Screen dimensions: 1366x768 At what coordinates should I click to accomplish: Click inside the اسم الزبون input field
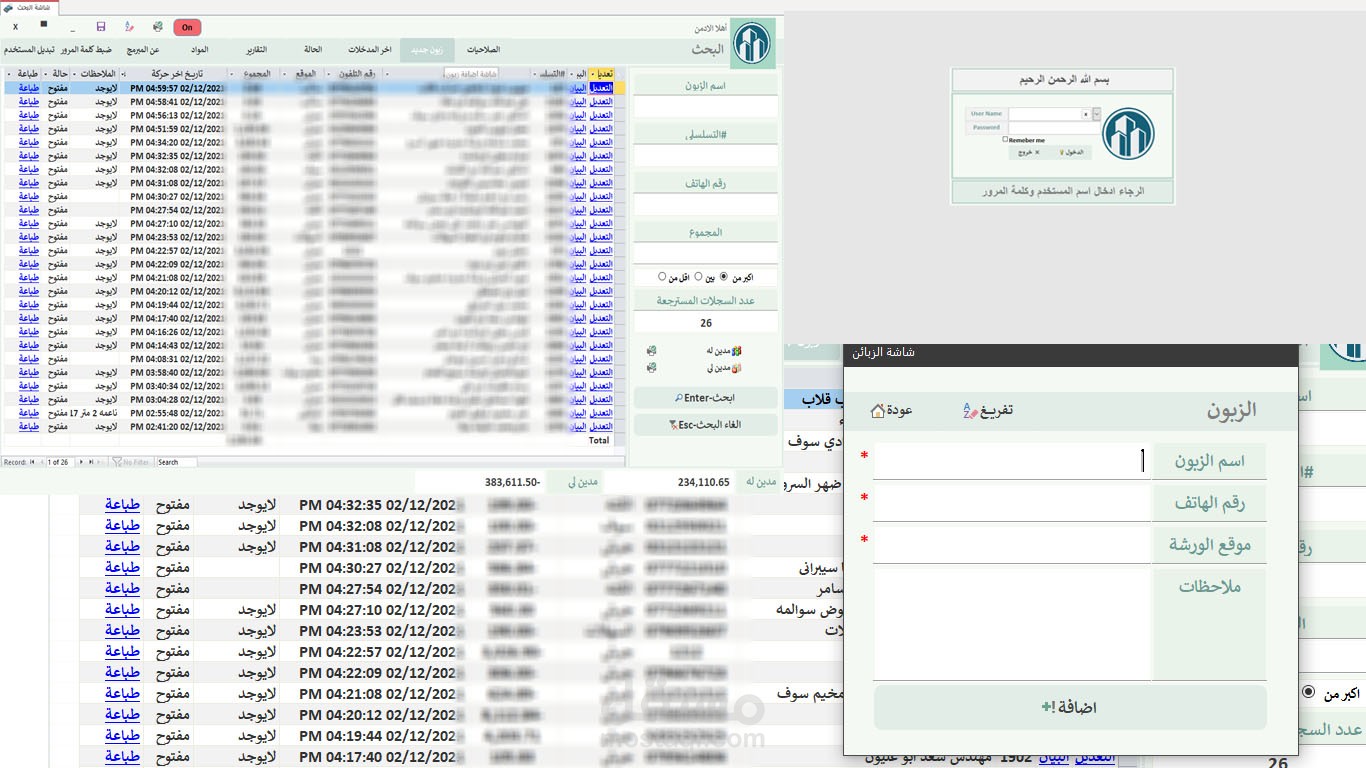click(1010, 460)
